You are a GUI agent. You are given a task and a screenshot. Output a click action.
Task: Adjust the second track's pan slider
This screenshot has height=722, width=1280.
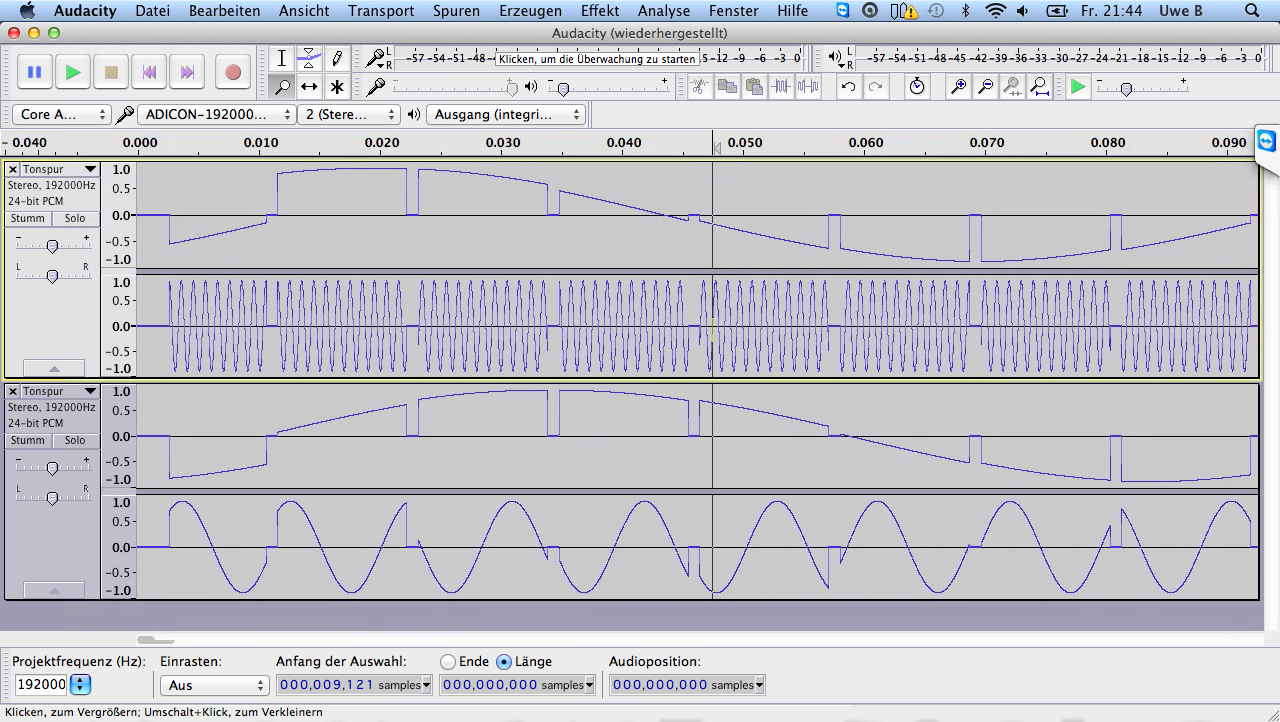coord(52,498)
